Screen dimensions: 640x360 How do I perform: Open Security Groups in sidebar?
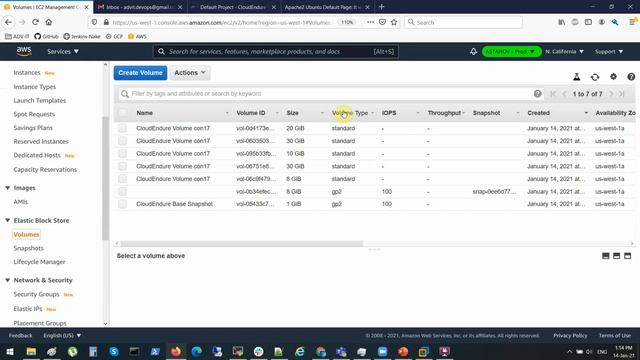pos(36,294)
